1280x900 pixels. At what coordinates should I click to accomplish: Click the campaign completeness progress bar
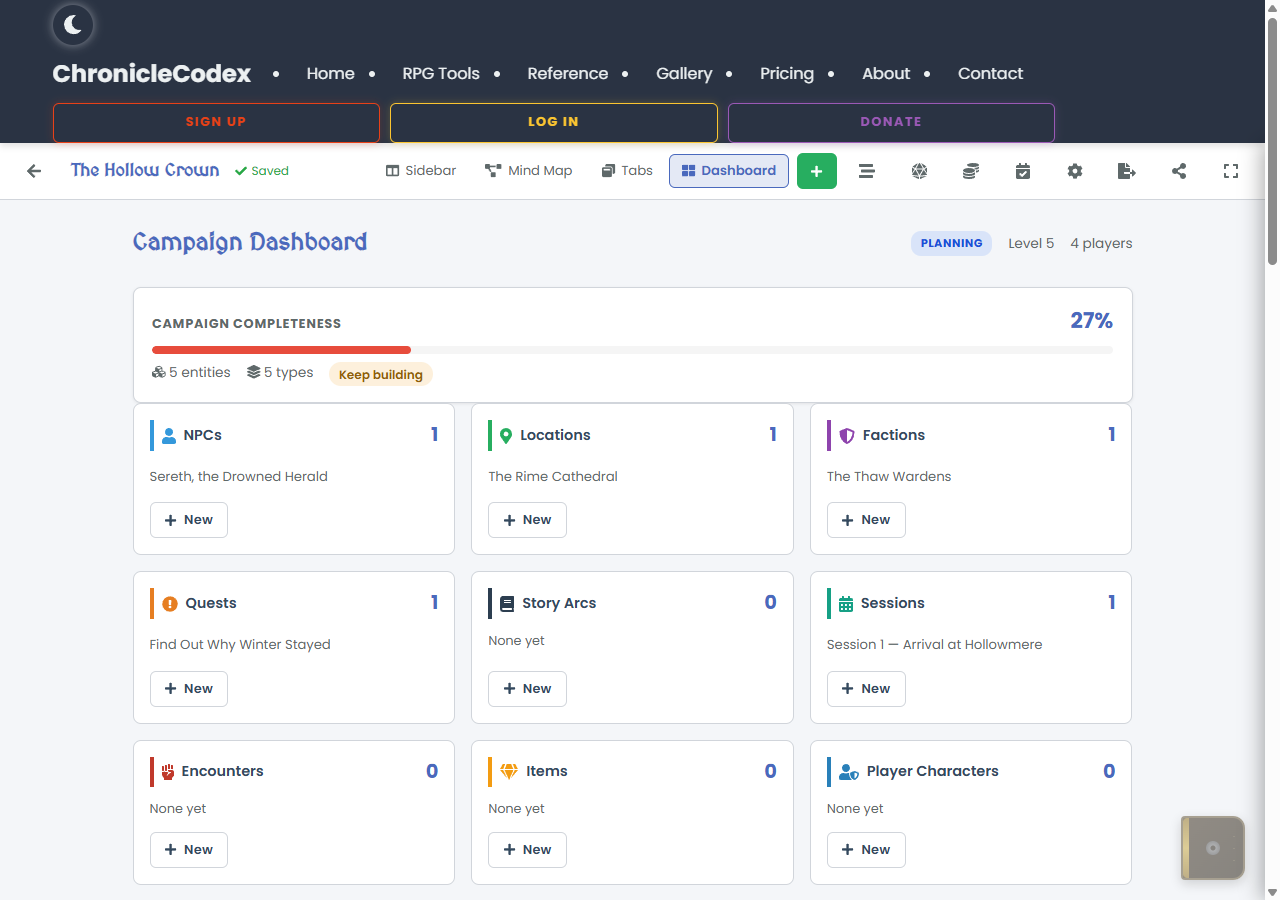[632, 350]
